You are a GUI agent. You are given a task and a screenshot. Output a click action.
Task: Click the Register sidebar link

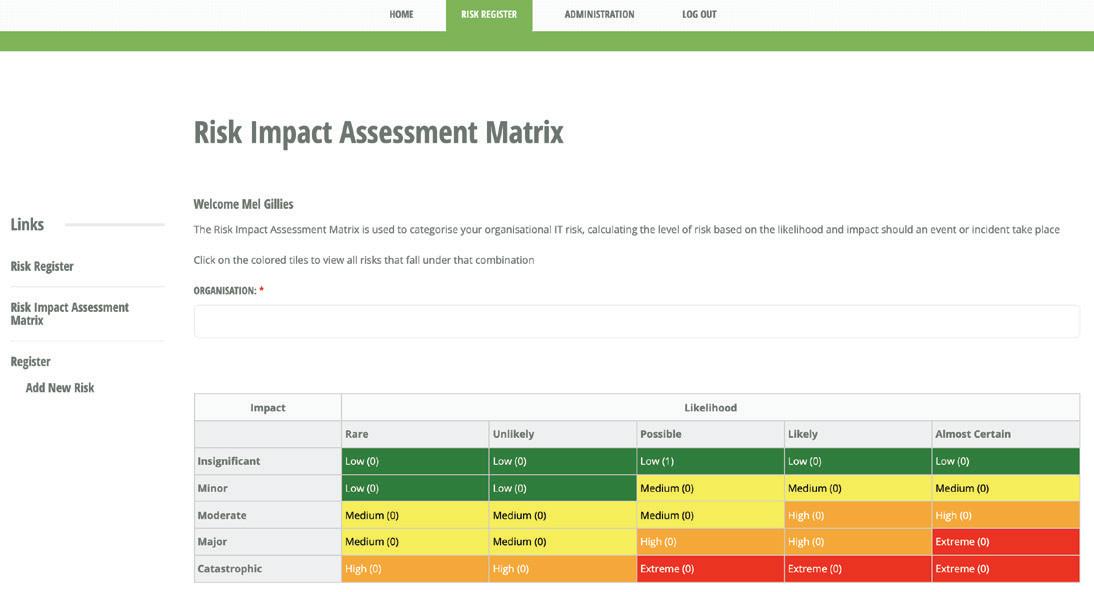[30, 362]
